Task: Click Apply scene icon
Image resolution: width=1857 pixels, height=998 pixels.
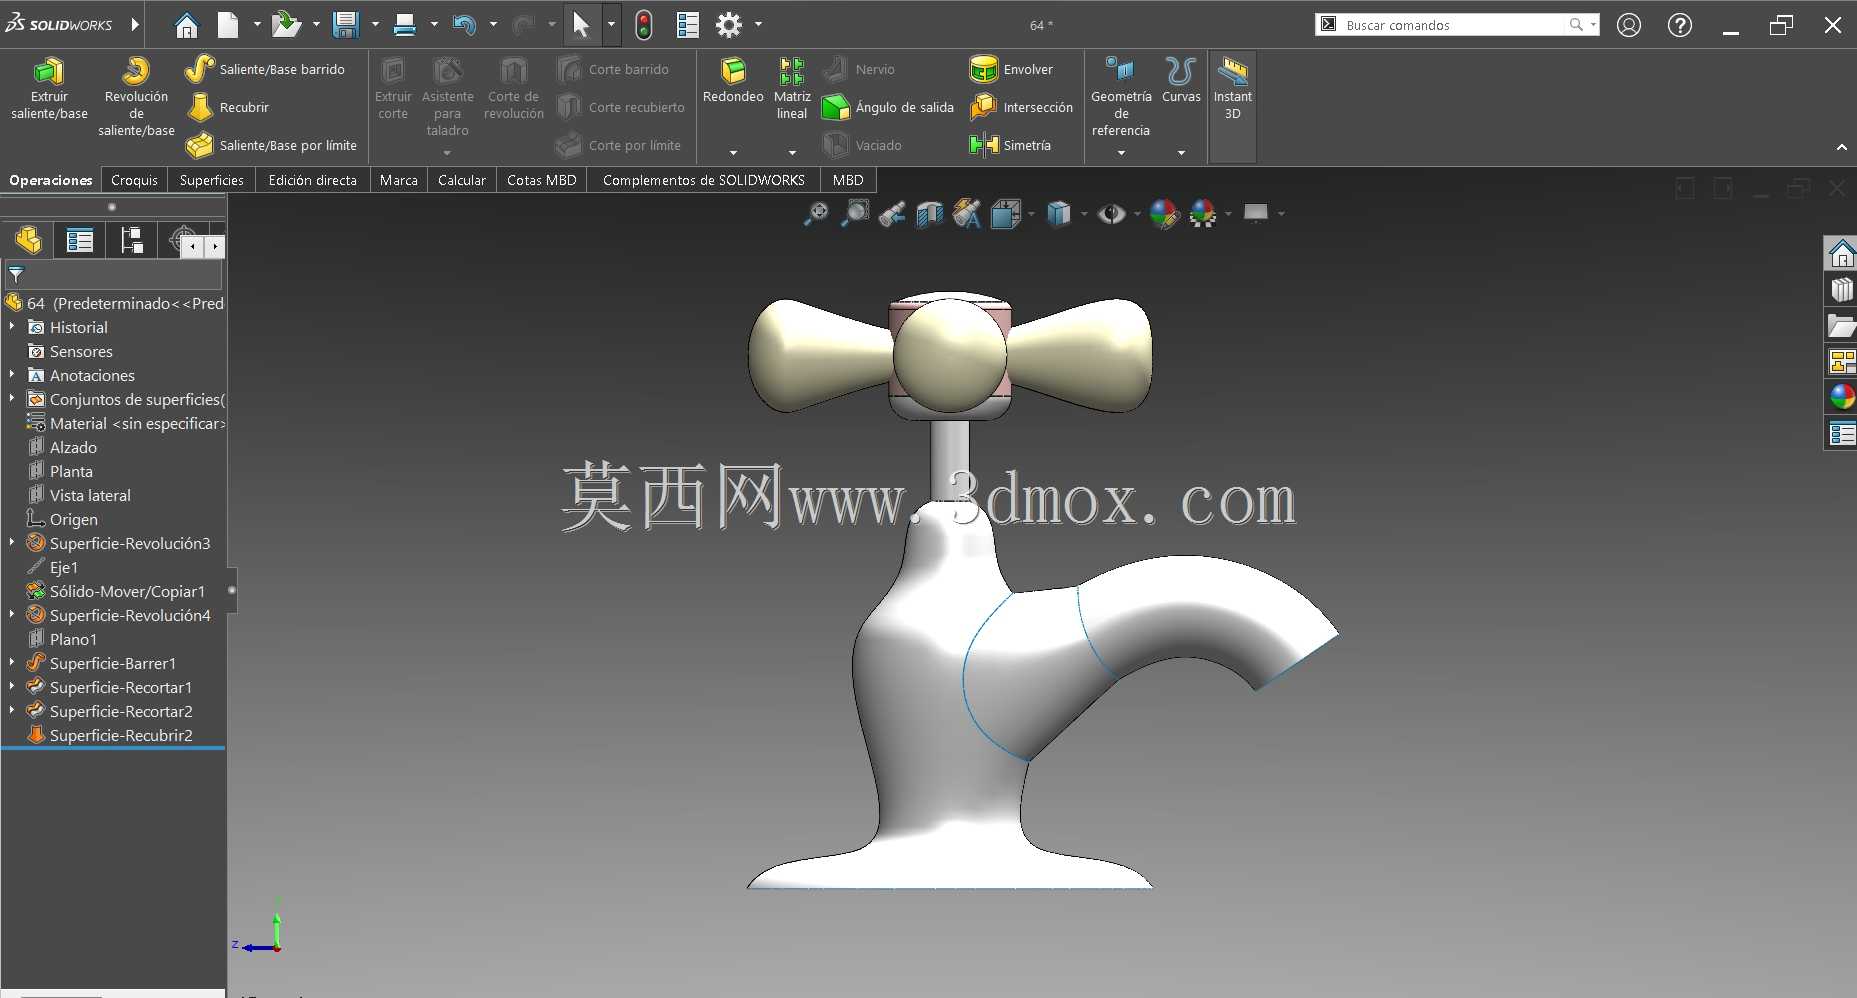Action: click(x=1203, y=214)
